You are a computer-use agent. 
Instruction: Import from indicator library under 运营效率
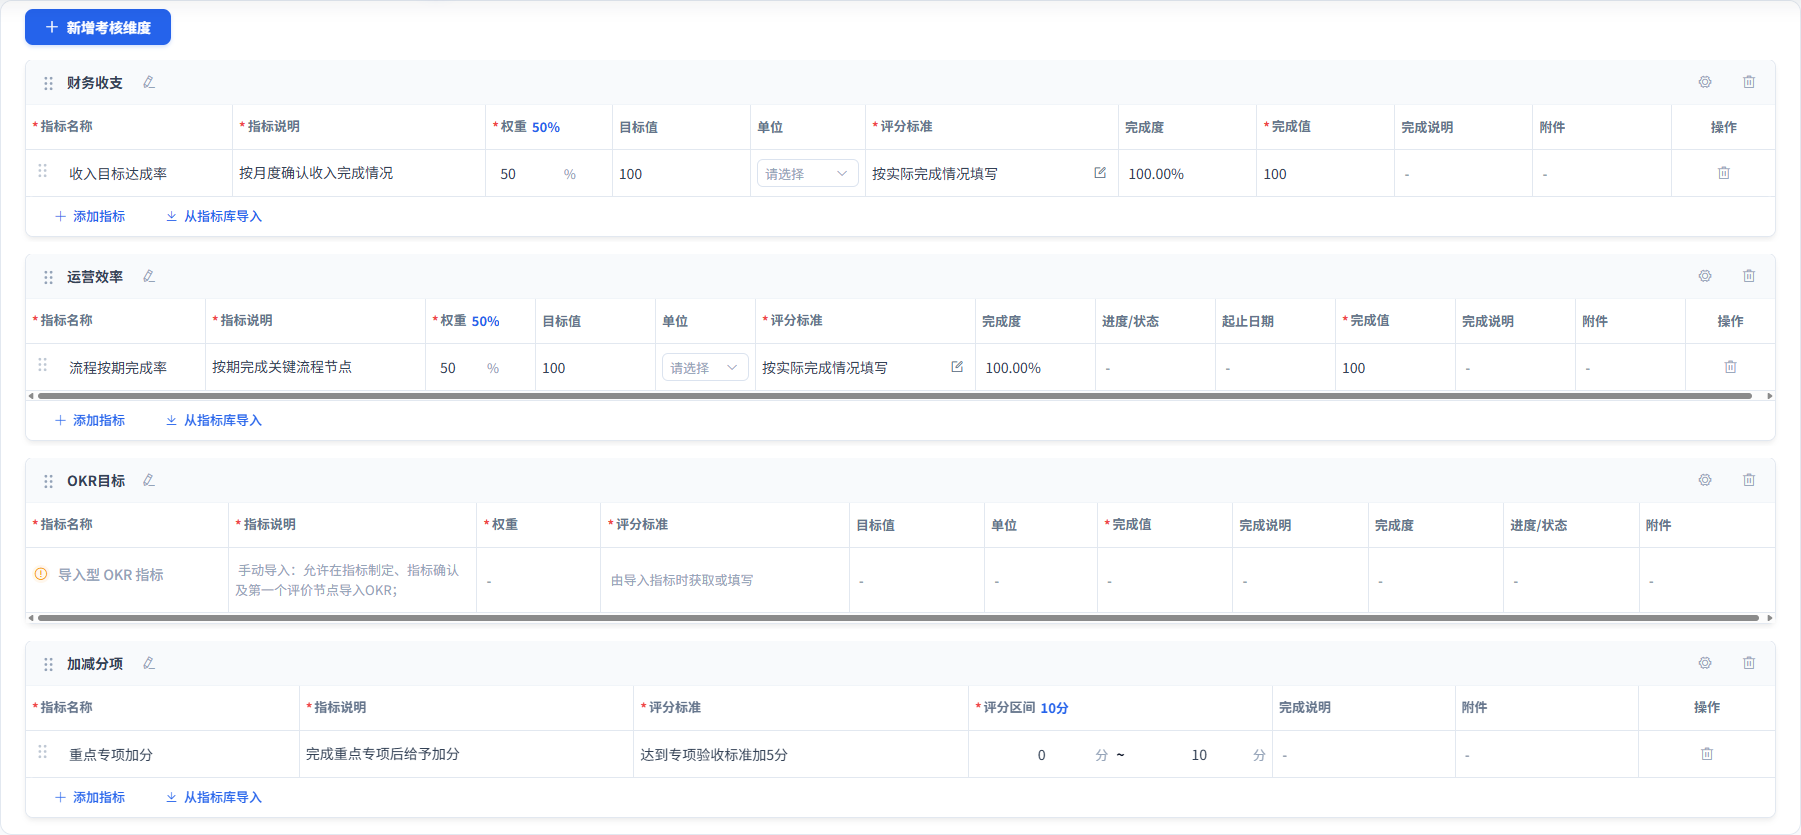(214, 420)
